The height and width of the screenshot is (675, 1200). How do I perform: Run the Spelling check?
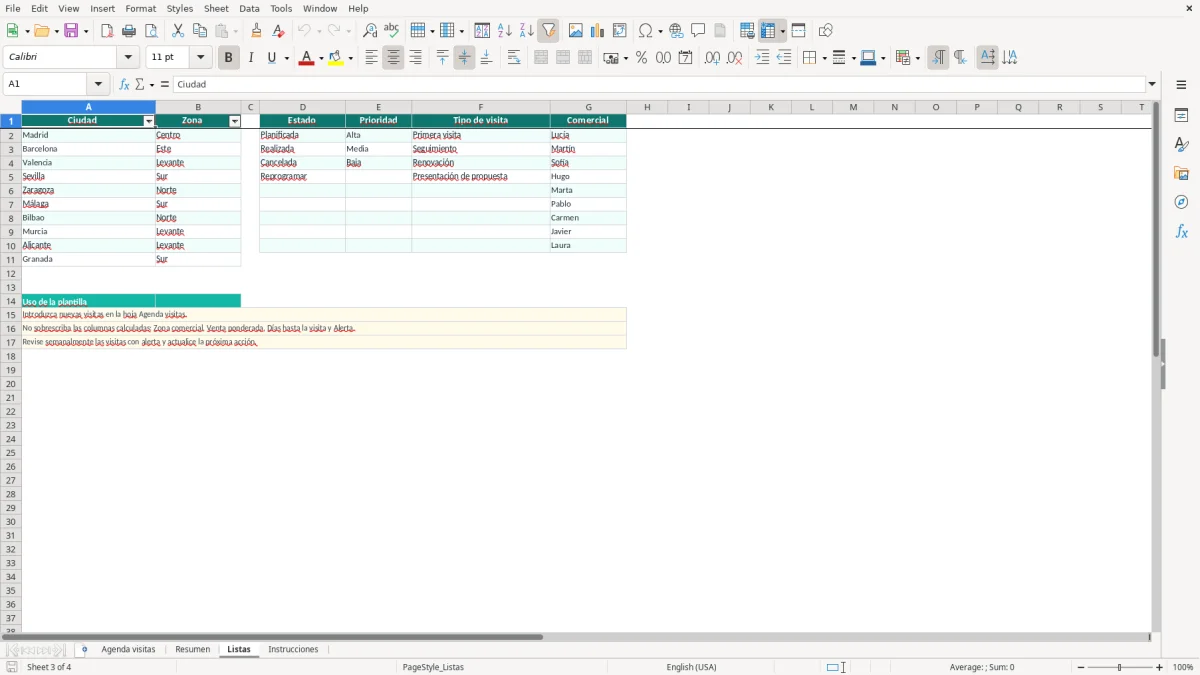(x=392, y=31)
